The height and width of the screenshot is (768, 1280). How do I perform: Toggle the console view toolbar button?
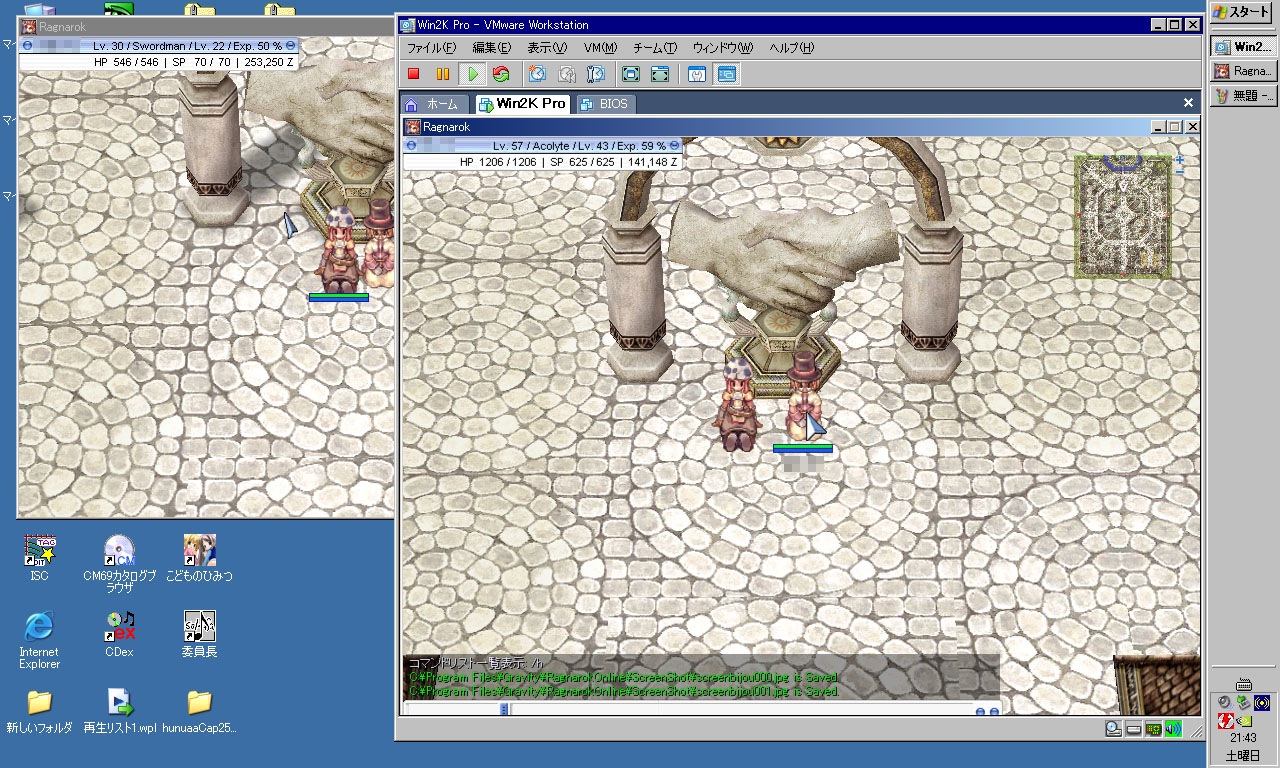pyautogui.click(x=727, y=74)
